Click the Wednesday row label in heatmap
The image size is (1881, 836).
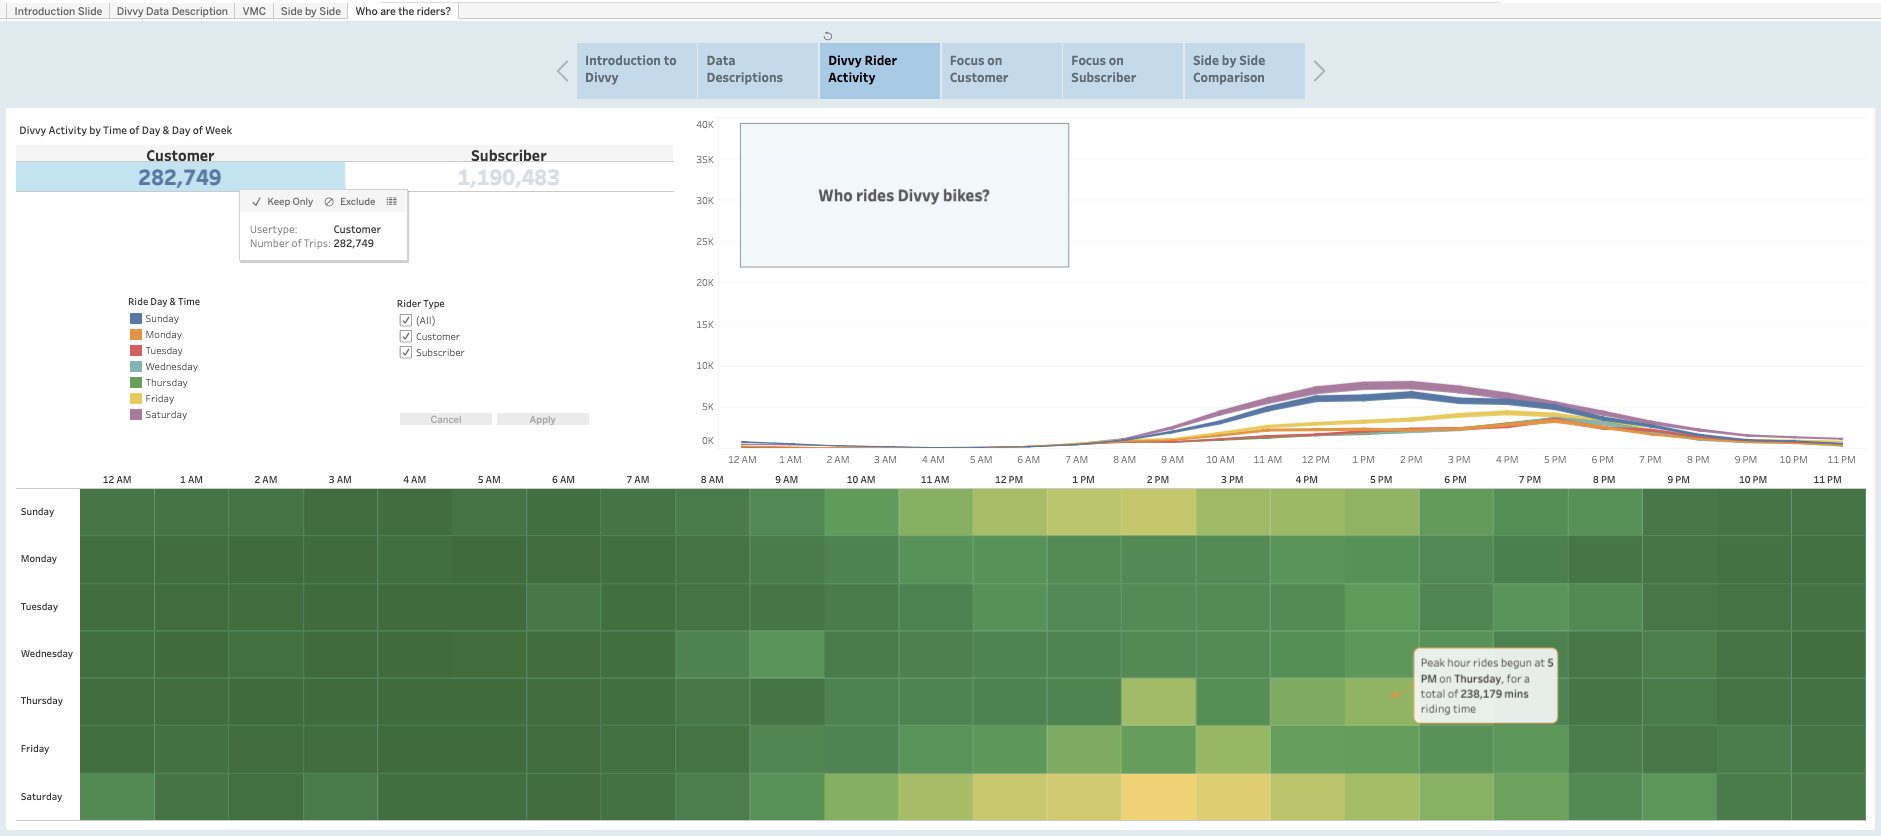(x=47, y=654)
